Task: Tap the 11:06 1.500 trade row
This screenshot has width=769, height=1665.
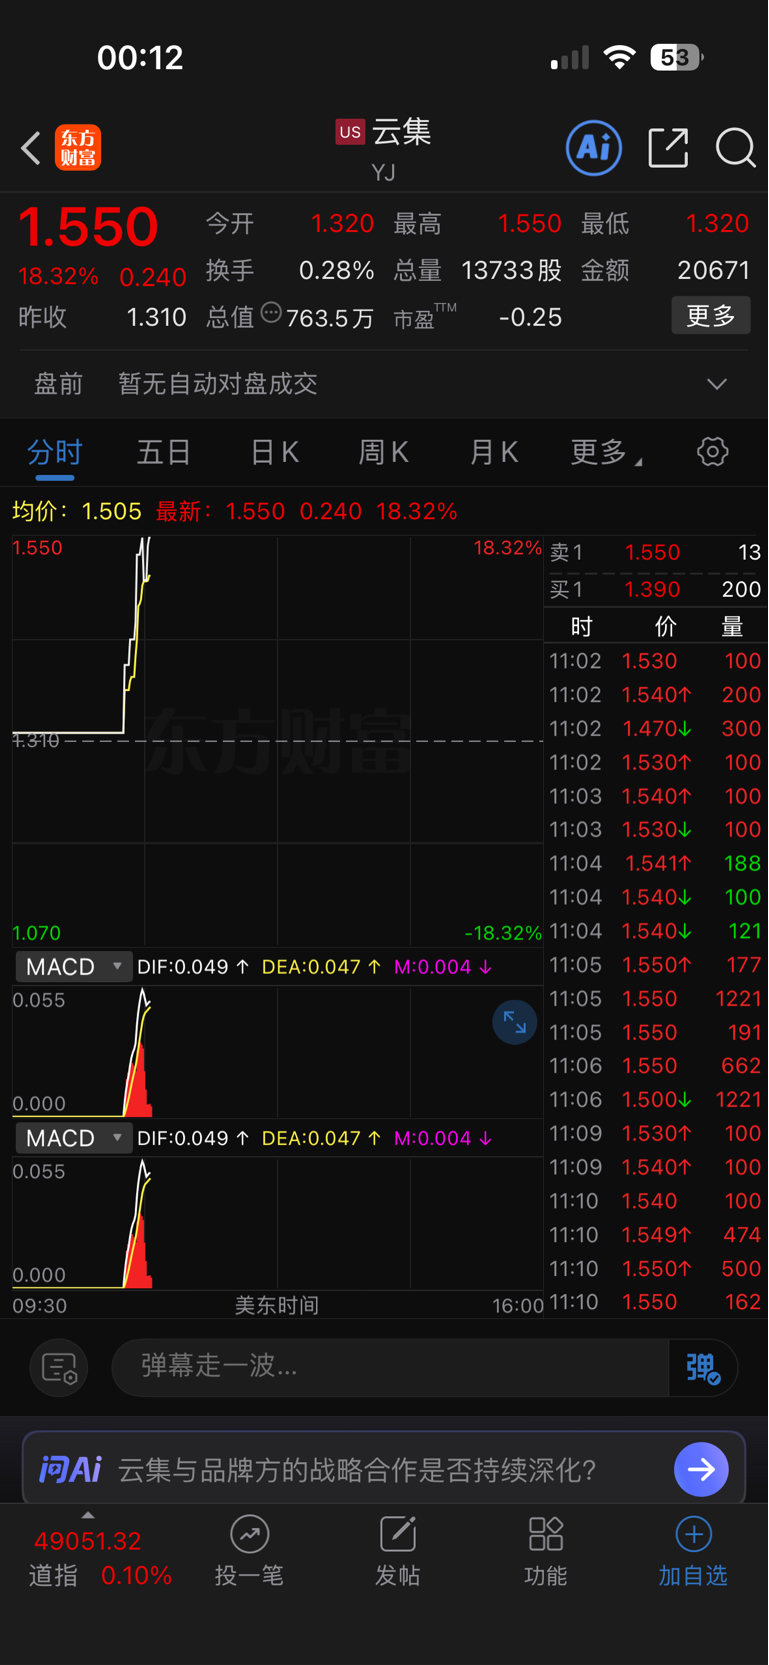Action: 655,1100
